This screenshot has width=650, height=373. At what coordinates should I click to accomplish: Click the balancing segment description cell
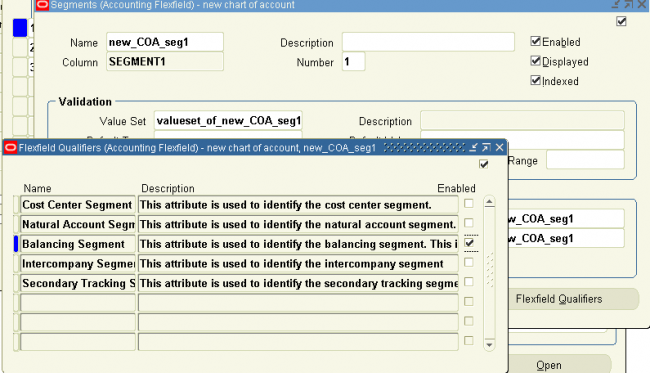coord(298,244)
